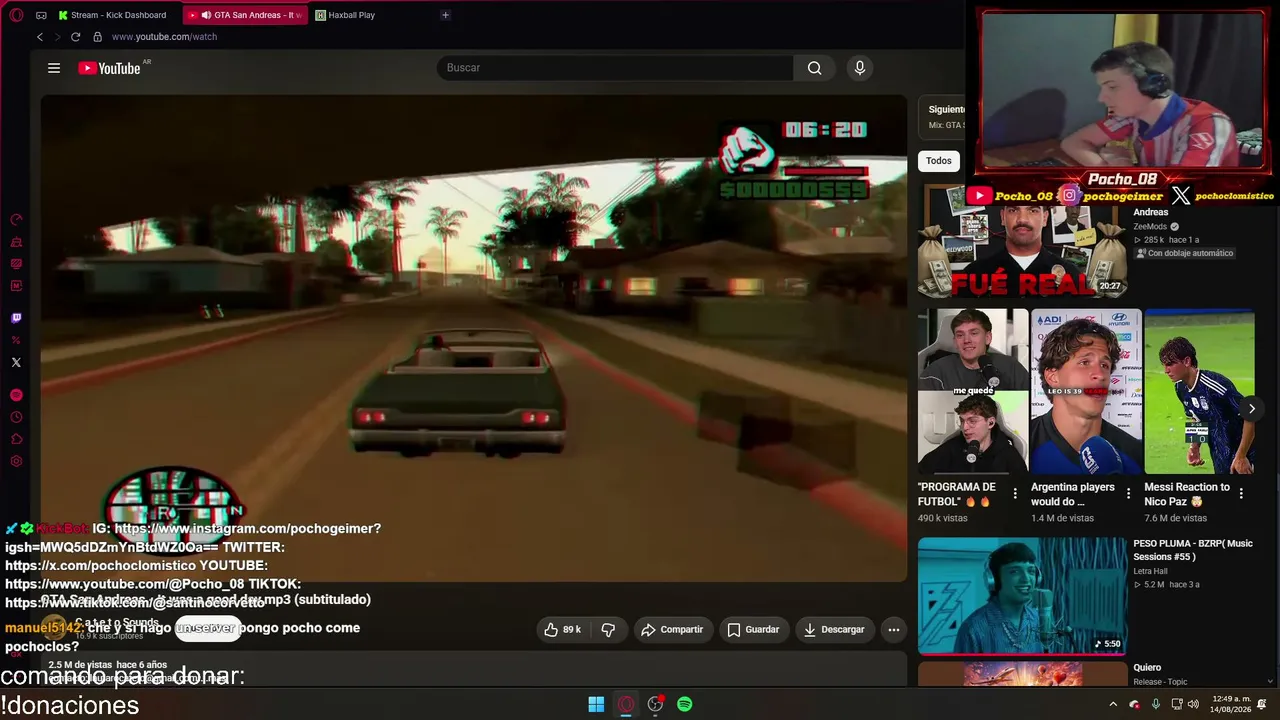Click the lock site-info icon
The image size is (1280, 720).
pyautogui.click(x=97, y=37)
